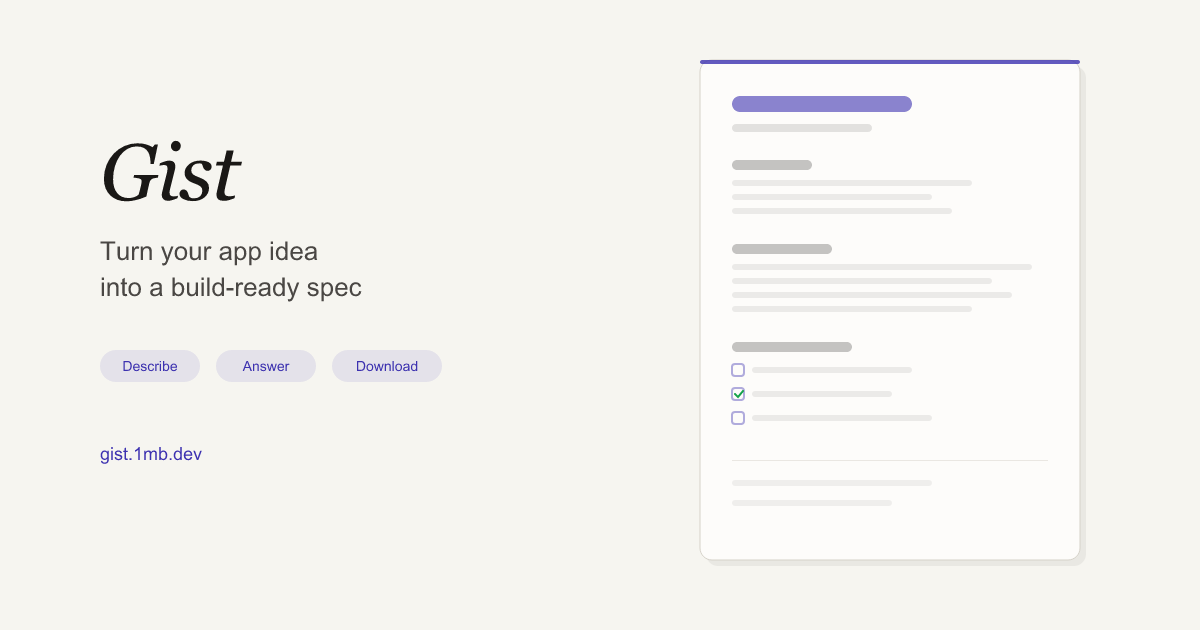The width and height of the screenshot is (1200, 630).
Task: Select the Answer pill button
Action: 266,366
